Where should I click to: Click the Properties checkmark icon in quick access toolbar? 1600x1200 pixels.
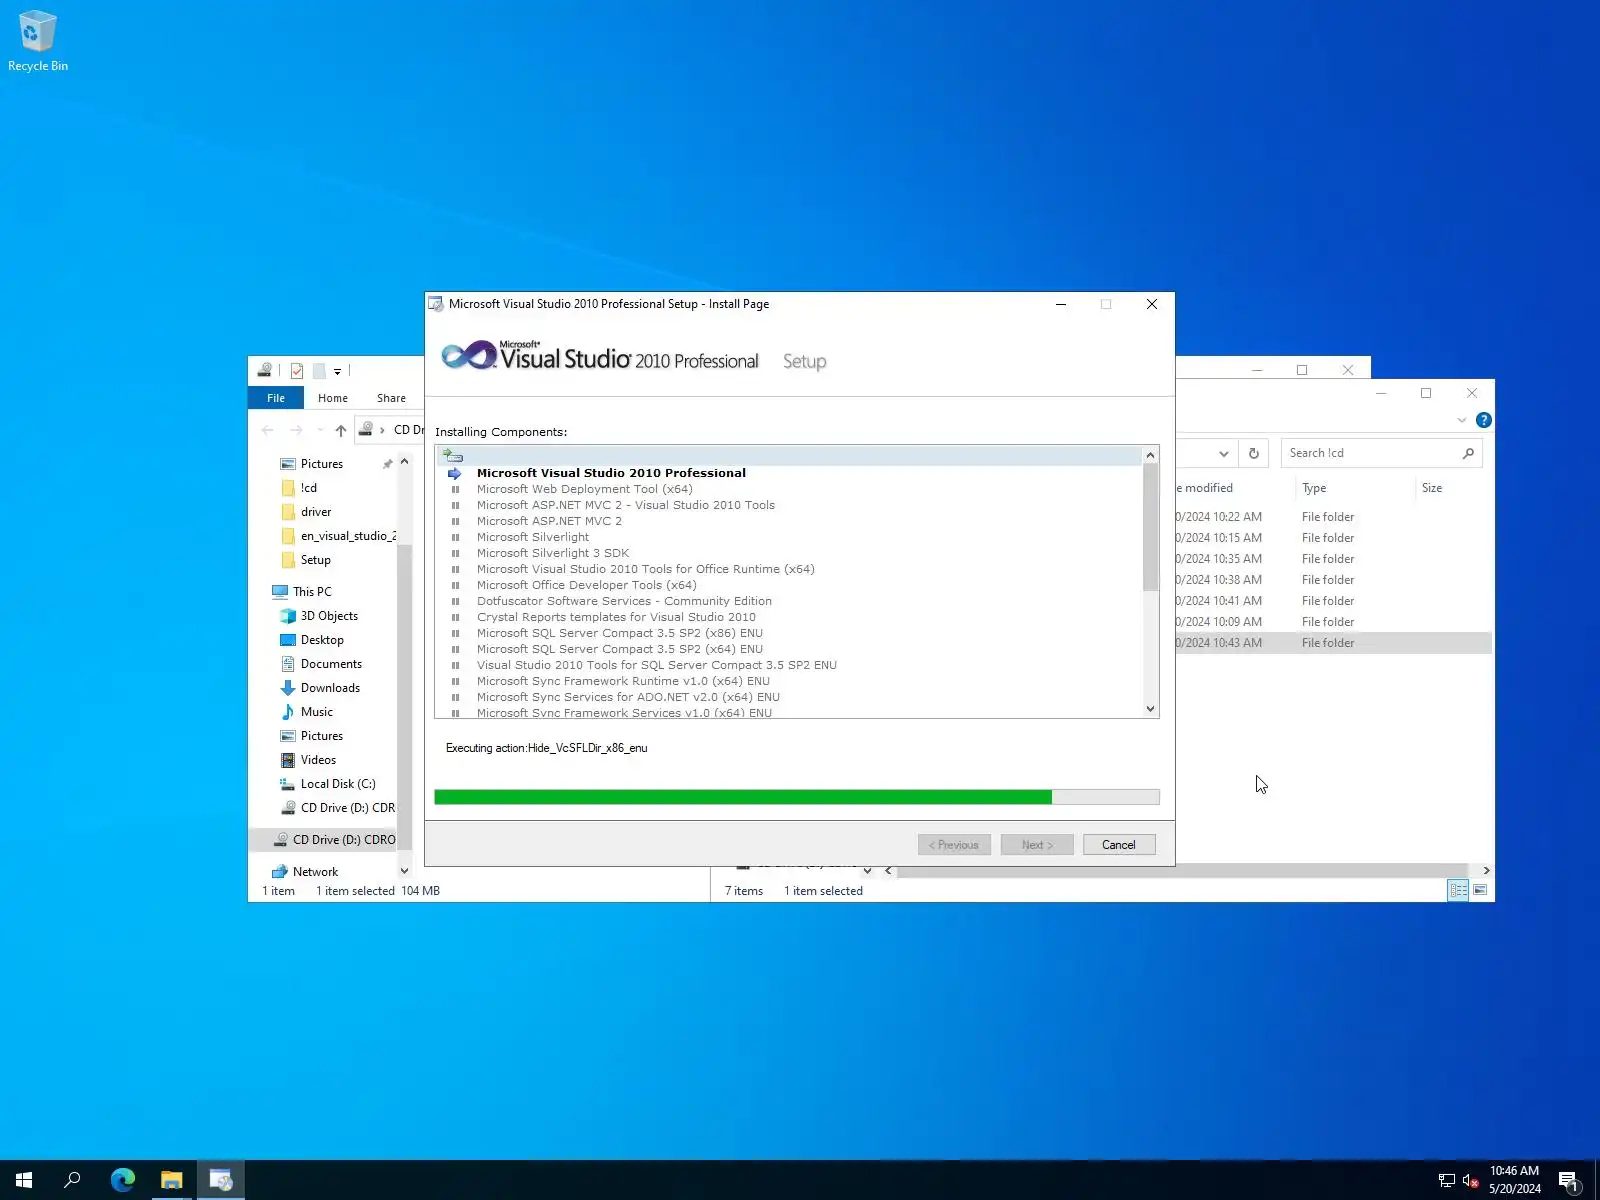[x=297, y=371]
